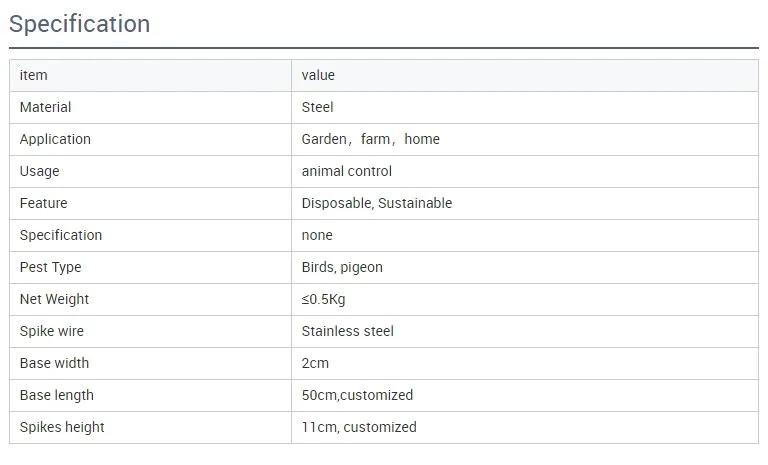
Task: Select the Pest Type row label
Action: (51, 267)
